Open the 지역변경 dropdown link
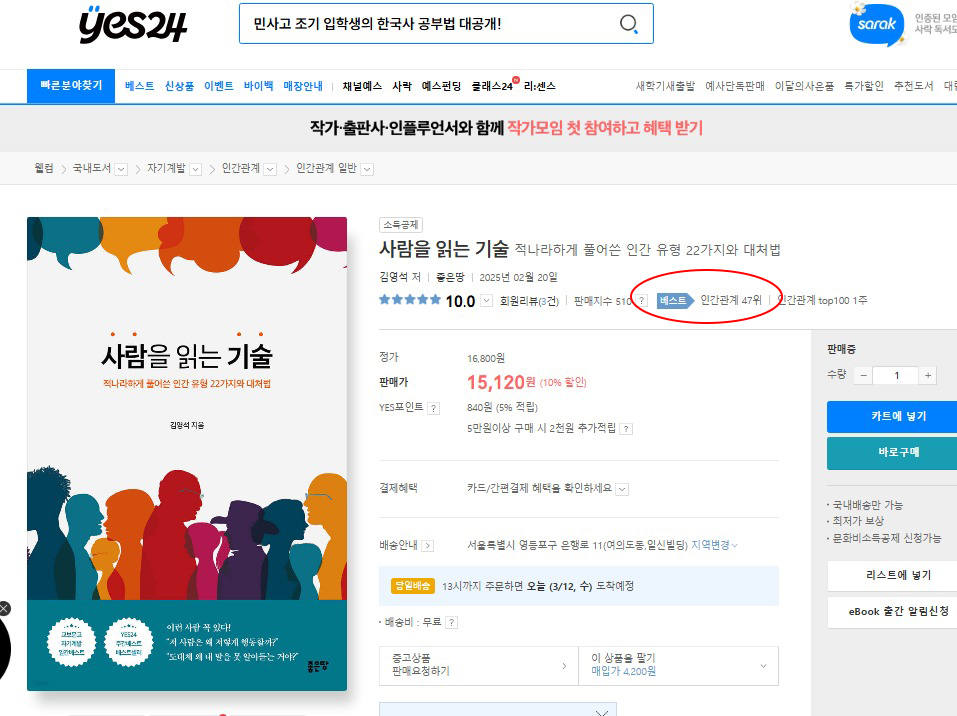Screen dimensions: 957x716 click(x=714, y=545)
